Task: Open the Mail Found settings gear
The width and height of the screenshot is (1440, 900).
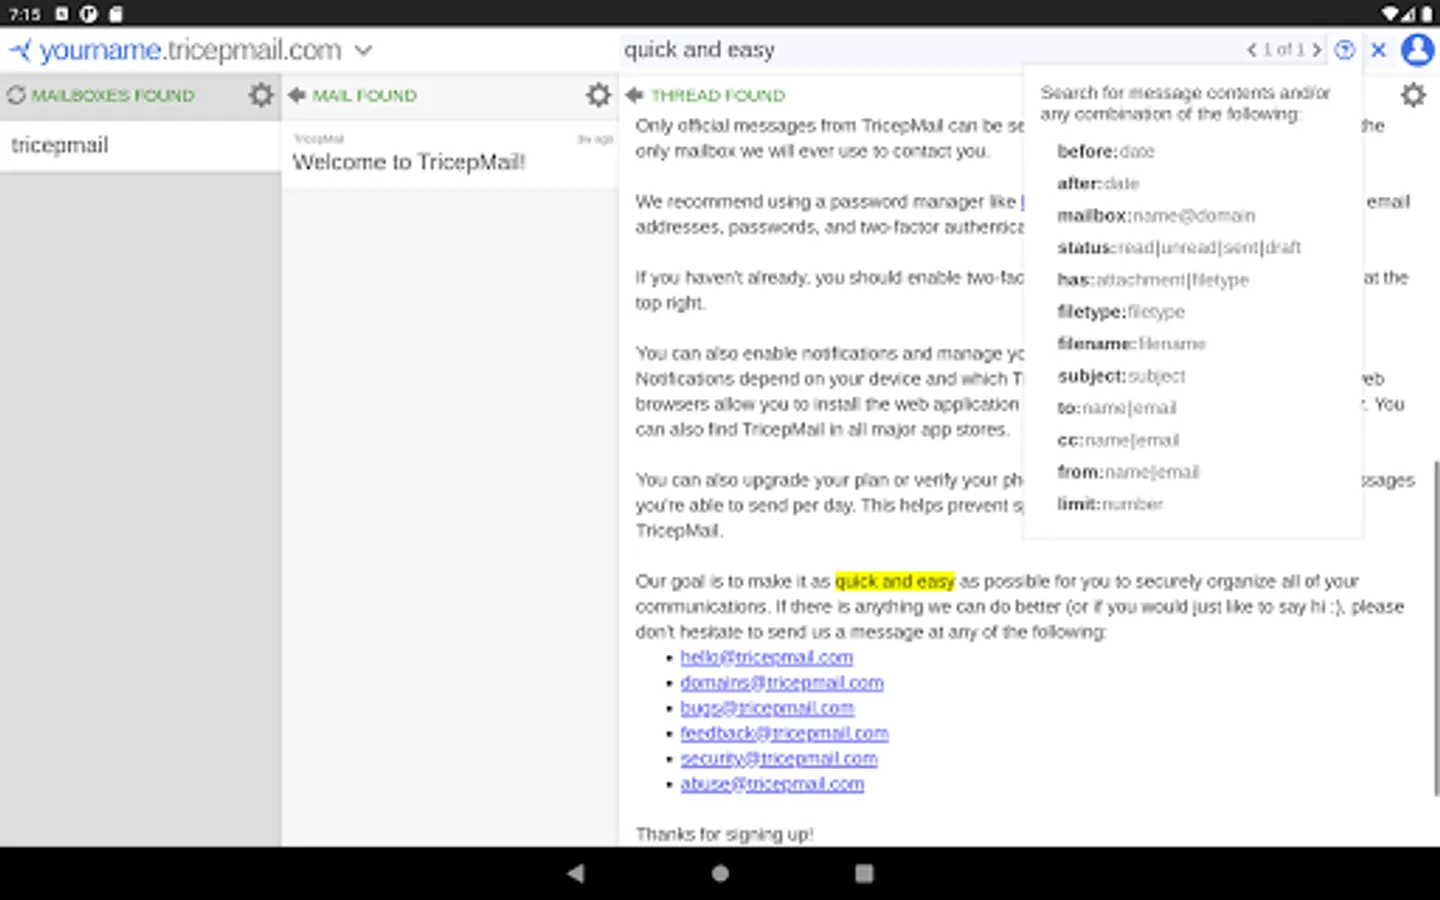Action: (x=598, y=95)
